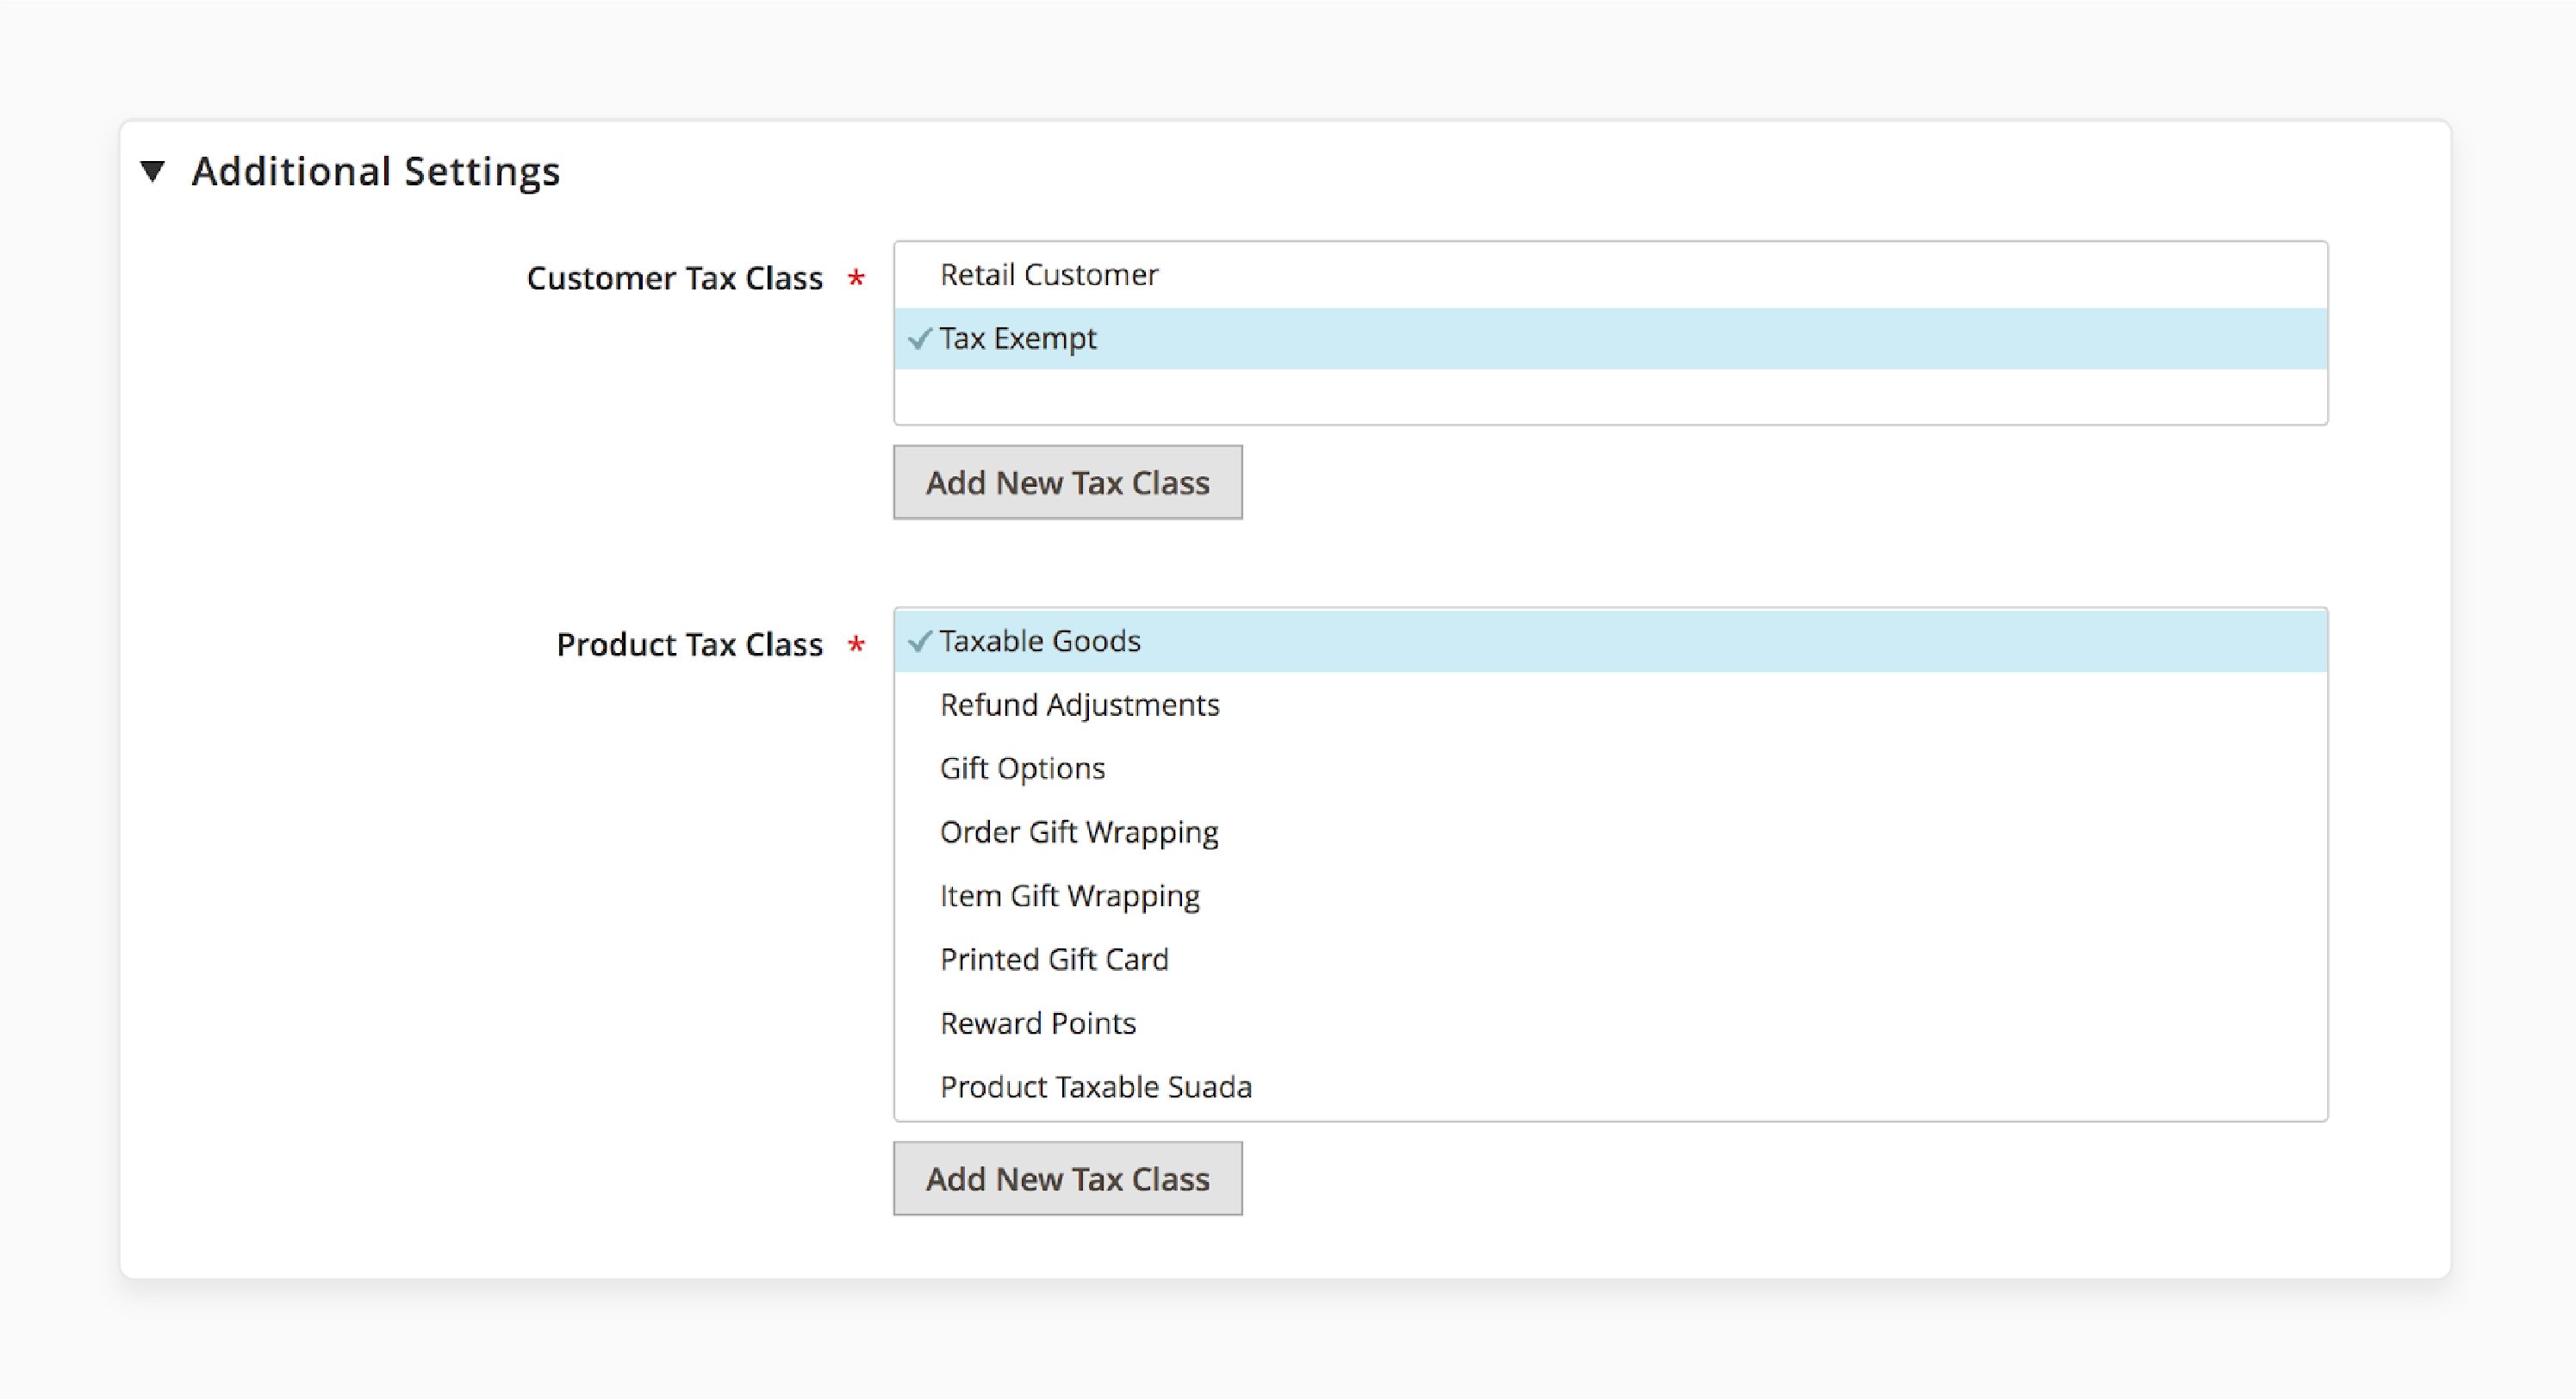Select Taxable Goods product tax class
This screenshot has width=2576, height=1399.
click(1610, 641)
